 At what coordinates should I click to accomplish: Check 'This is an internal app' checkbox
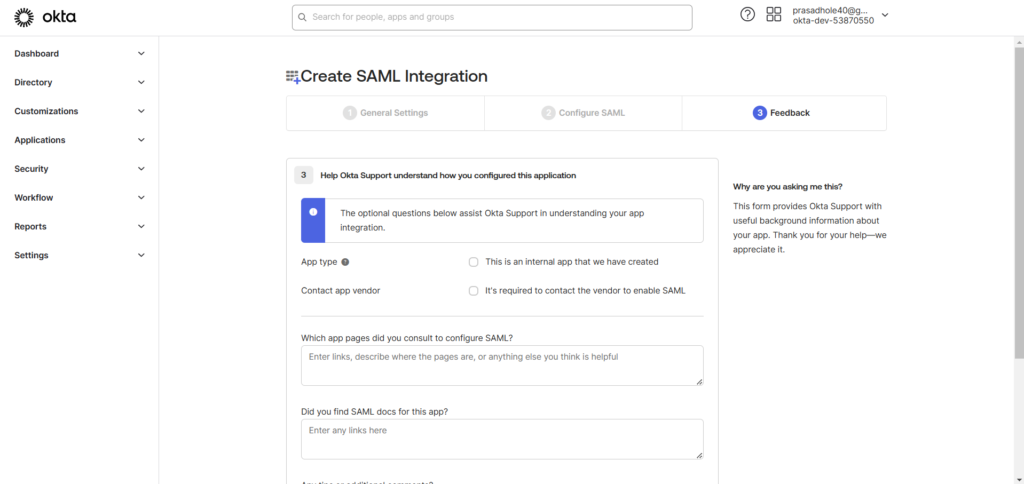click(x=473, y=262)
